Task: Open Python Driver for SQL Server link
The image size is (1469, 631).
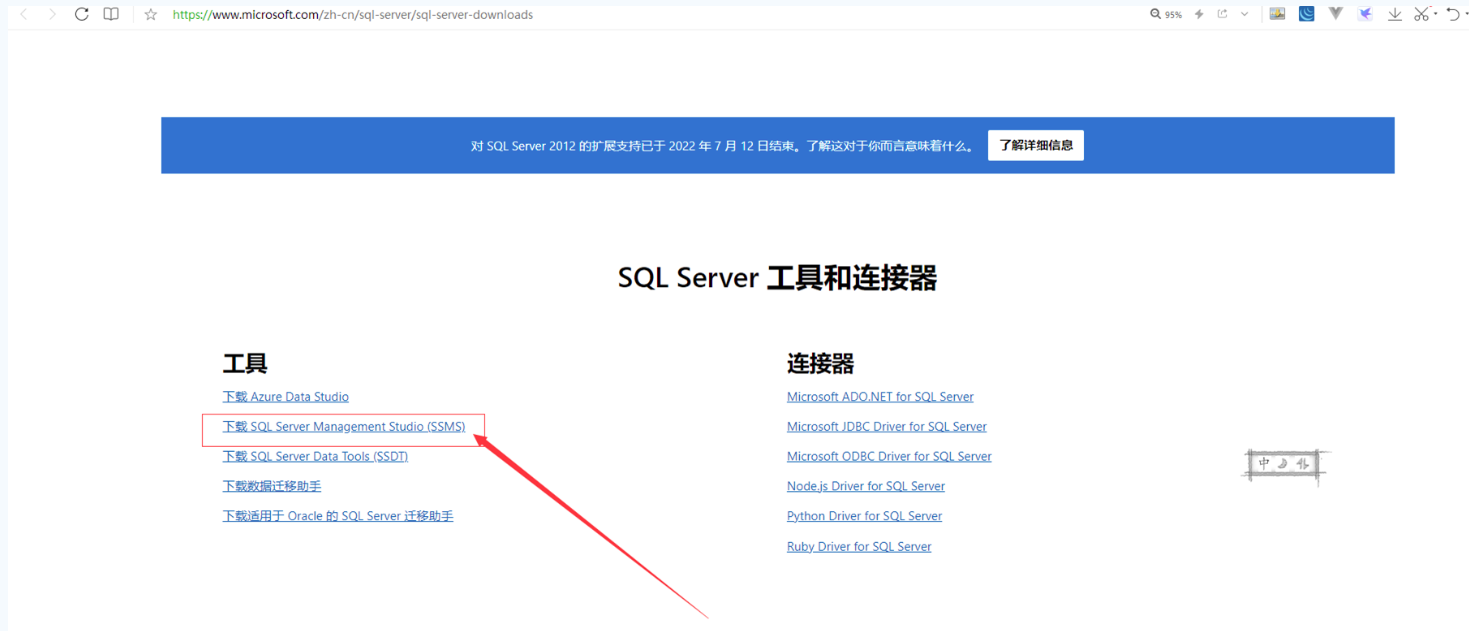Action: [x=865, y=516]
